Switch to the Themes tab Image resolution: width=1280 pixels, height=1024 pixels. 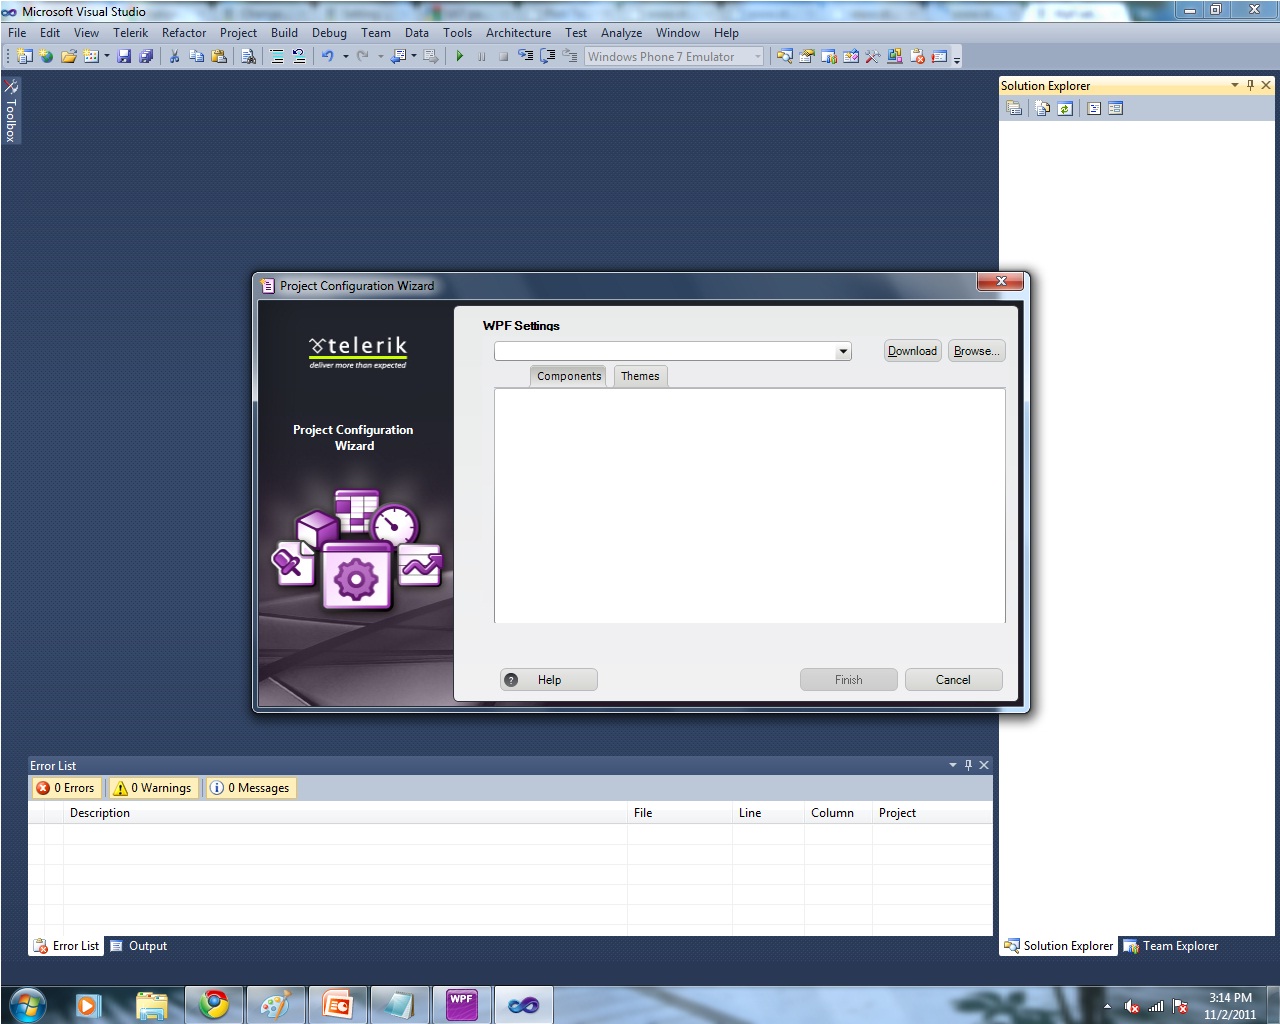[640, 376]
